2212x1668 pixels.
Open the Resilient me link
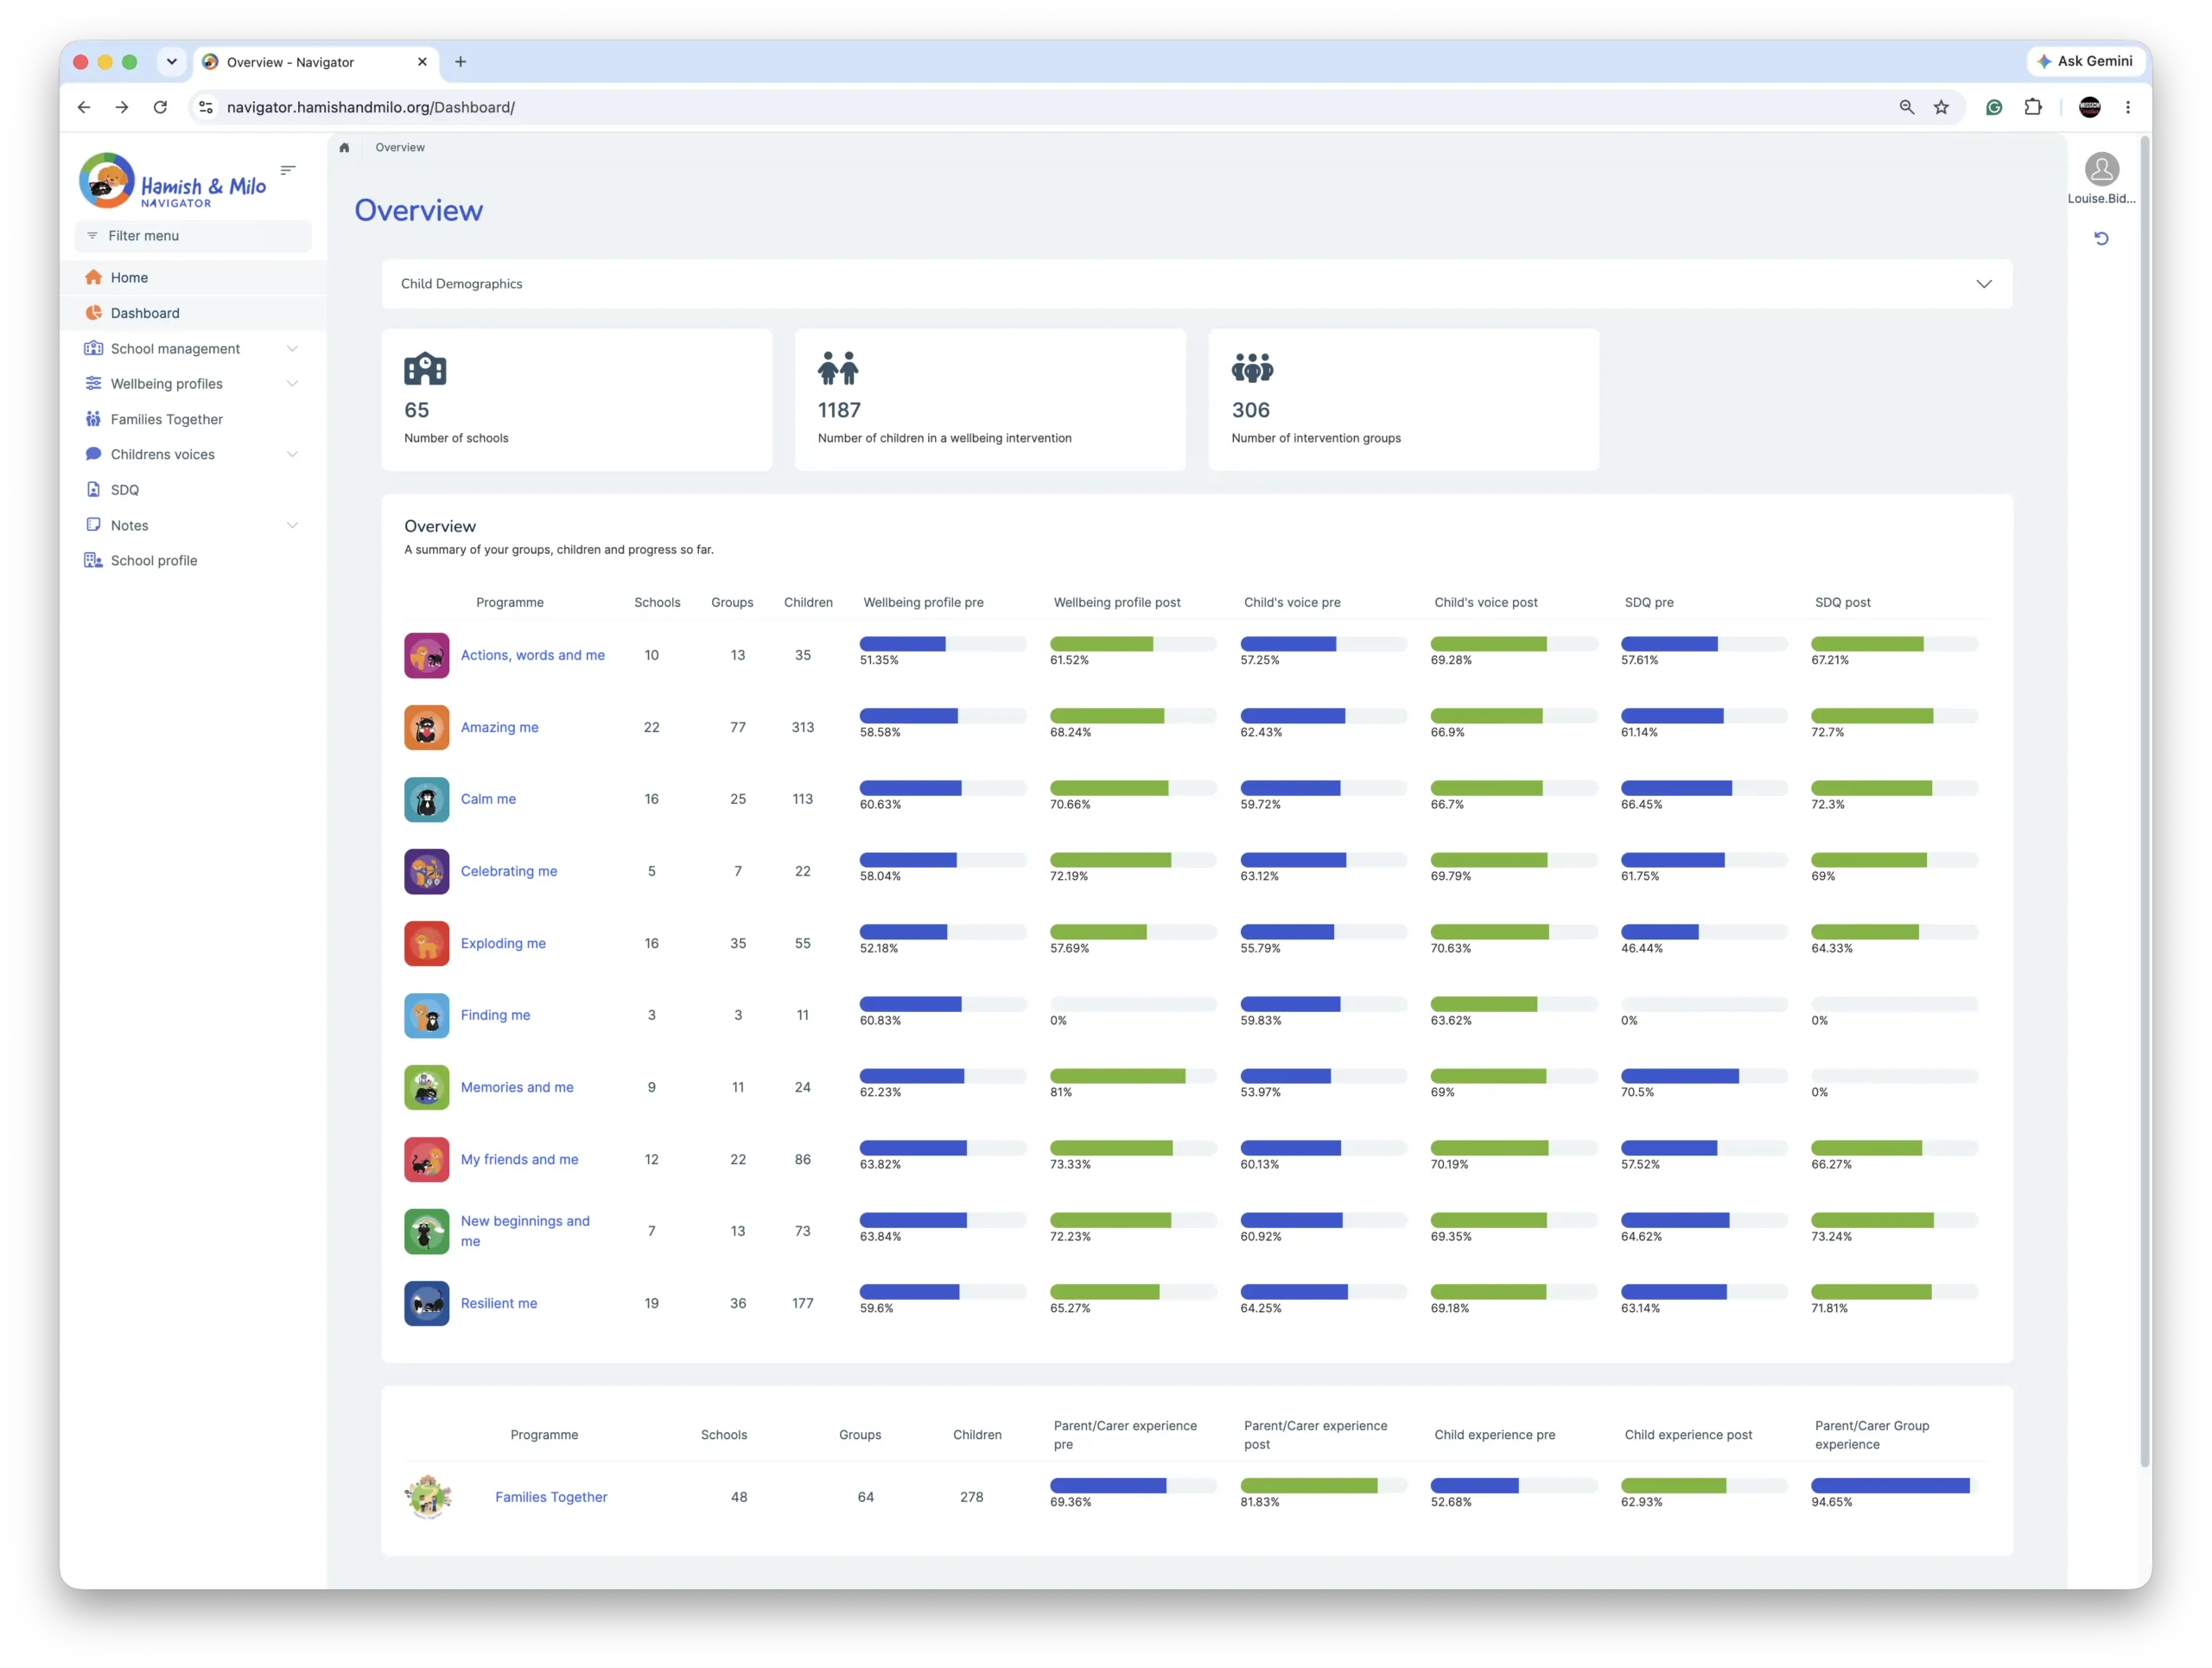[499, 1303]
